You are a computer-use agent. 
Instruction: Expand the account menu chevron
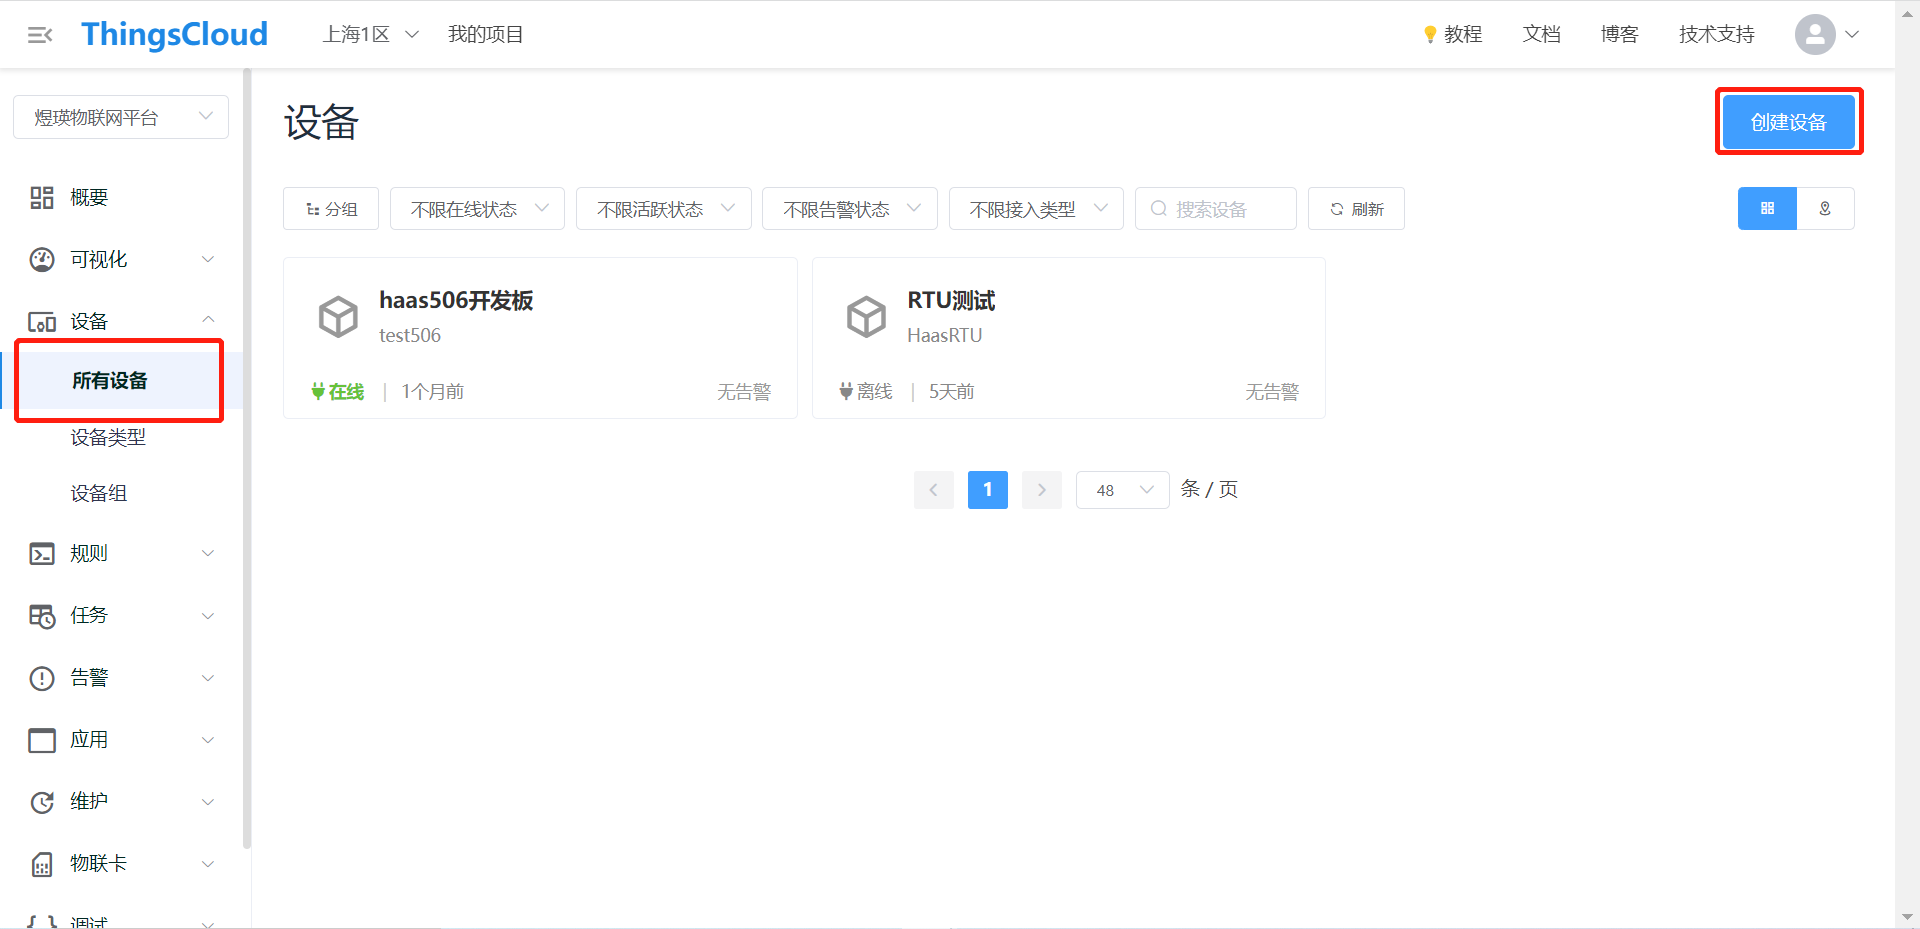[1852, 35]
